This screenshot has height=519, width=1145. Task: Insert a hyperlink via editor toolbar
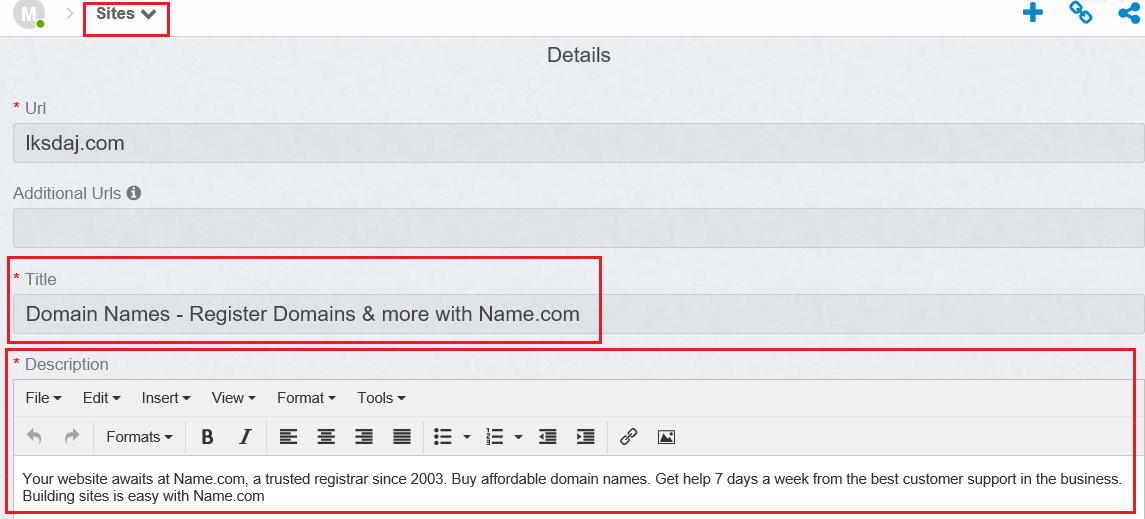pyautogui.click(x=628, y=437)
